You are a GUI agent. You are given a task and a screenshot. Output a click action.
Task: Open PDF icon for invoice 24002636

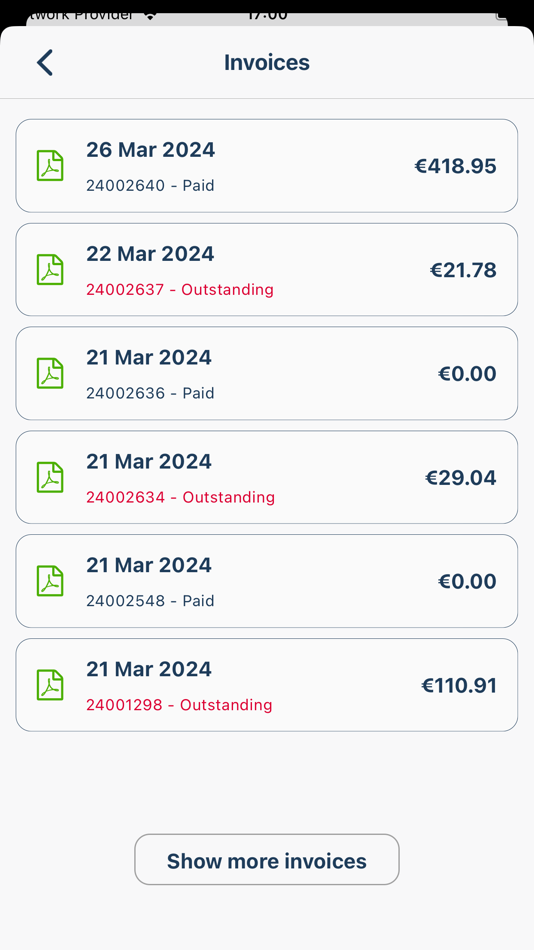50,373
